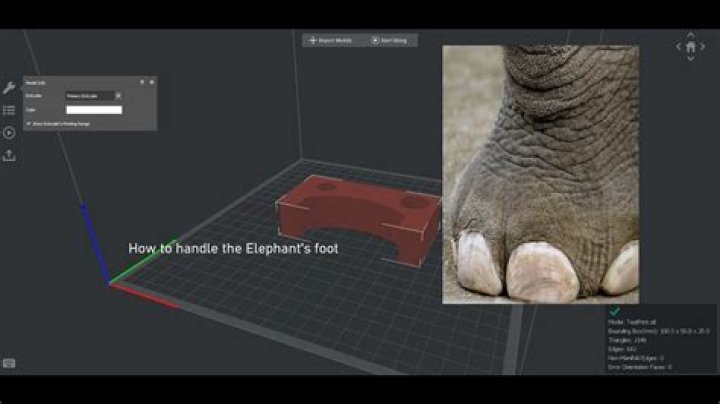Open the list view icon in sidebar
The height and width of the screenshot is (404, 720).
point(9,110)
